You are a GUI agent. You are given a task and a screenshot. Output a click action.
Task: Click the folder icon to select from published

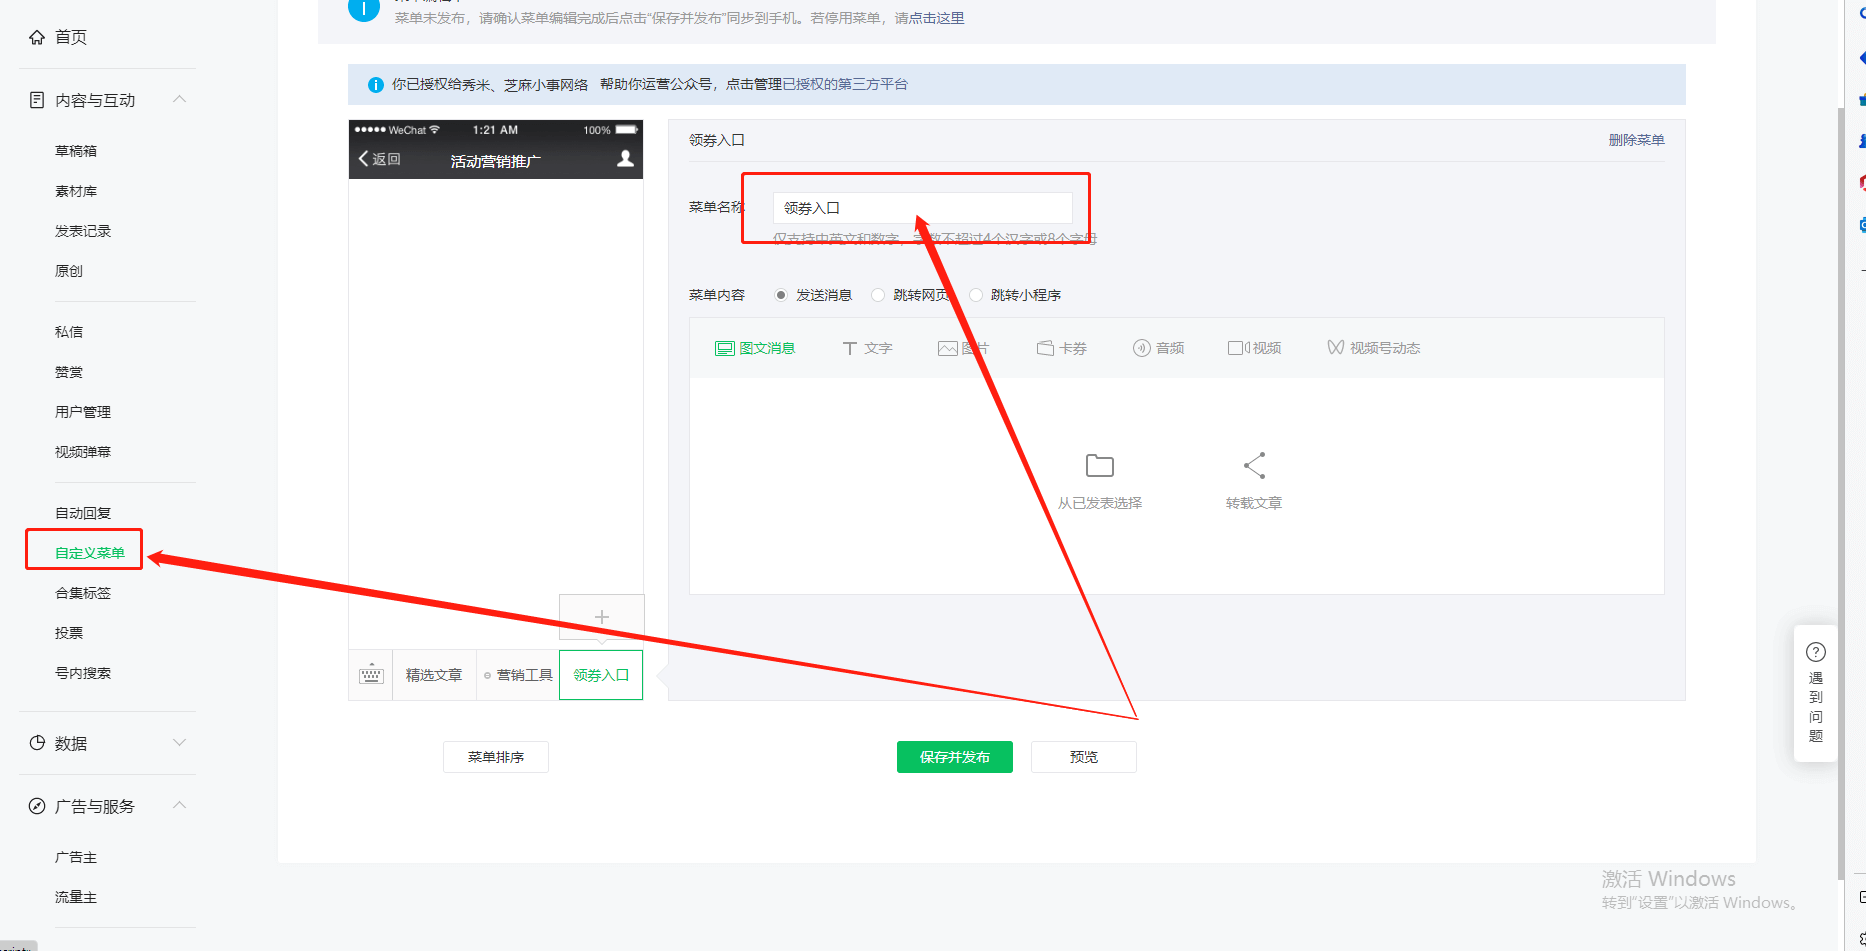pos(1099,466)
